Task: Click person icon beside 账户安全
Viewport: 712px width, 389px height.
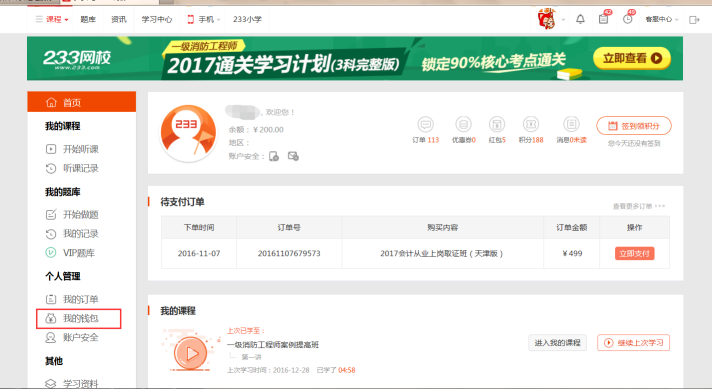Action: 51,337
